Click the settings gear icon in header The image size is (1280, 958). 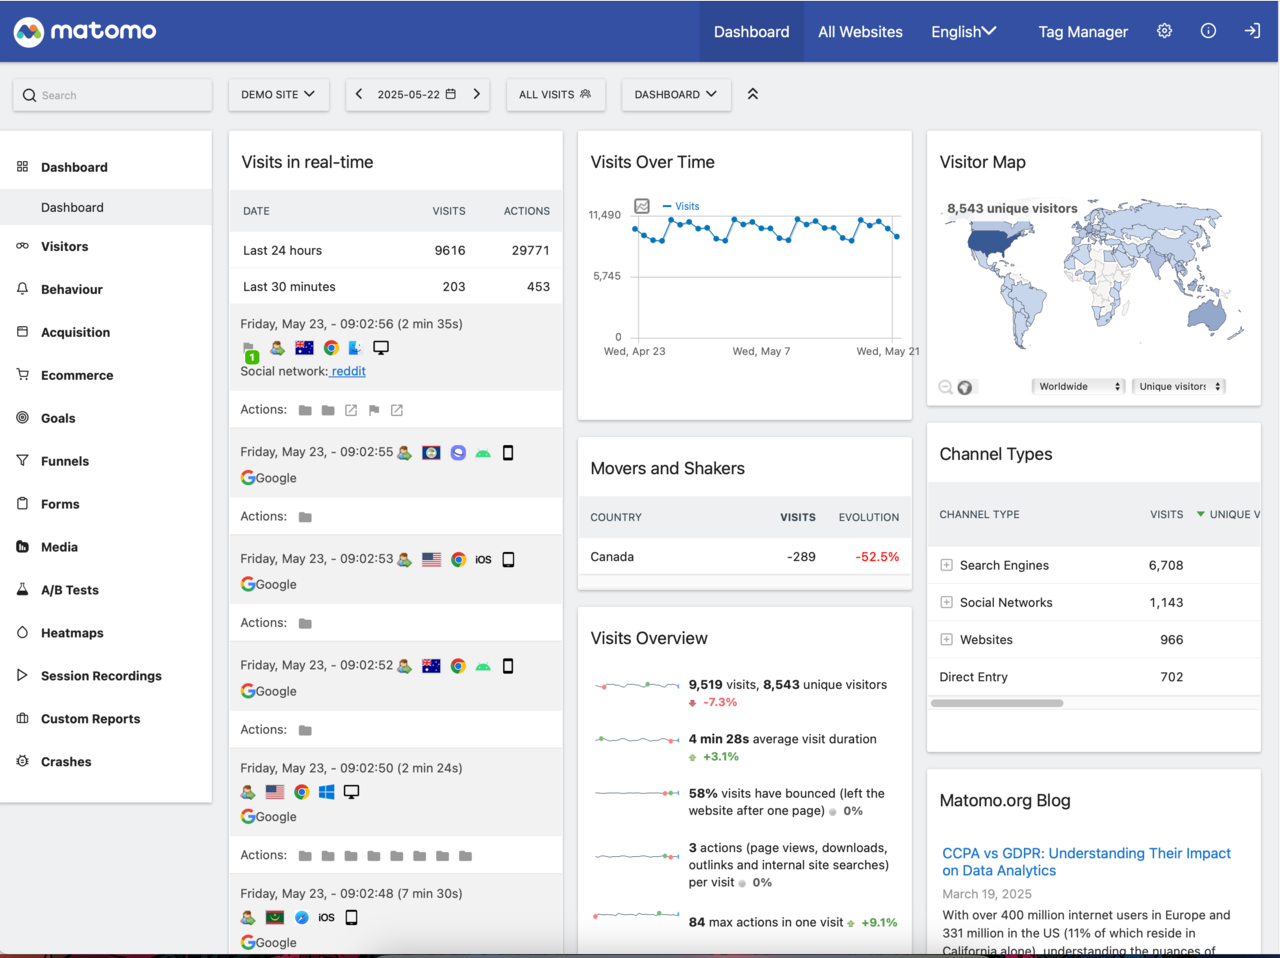[x=1164, y=31]
